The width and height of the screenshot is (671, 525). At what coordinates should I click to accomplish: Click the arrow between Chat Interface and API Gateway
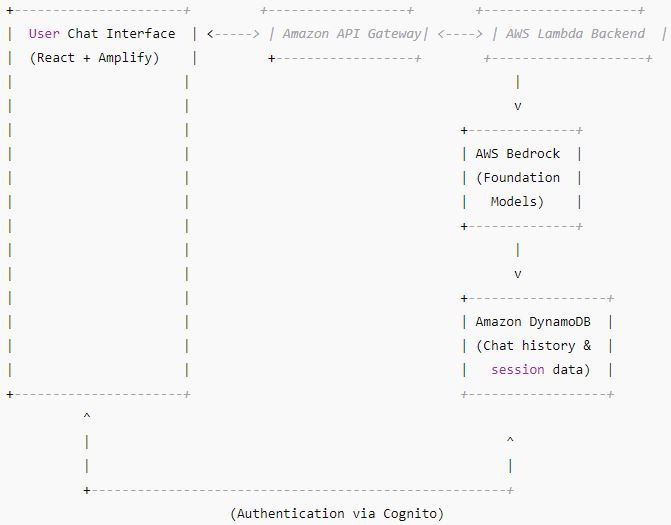click(x=233, y=33)
